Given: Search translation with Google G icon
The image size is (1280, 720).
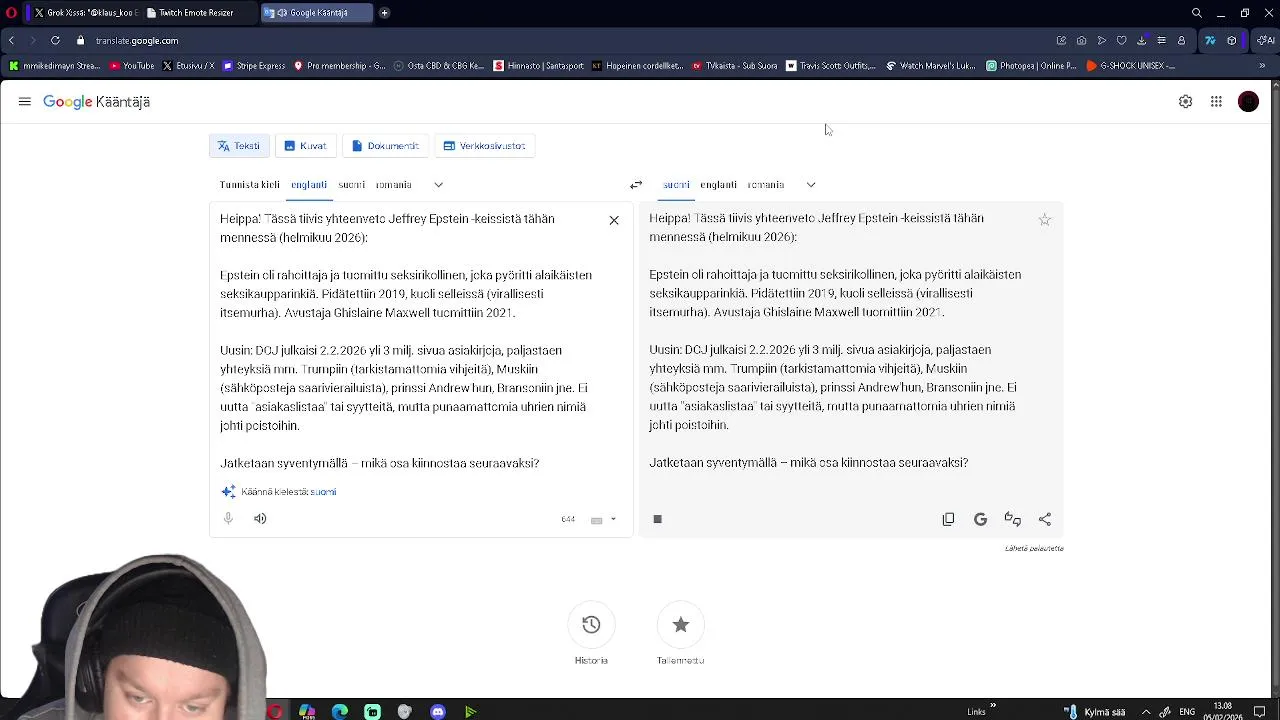Looking at the screenshot, I should [980, 519].
